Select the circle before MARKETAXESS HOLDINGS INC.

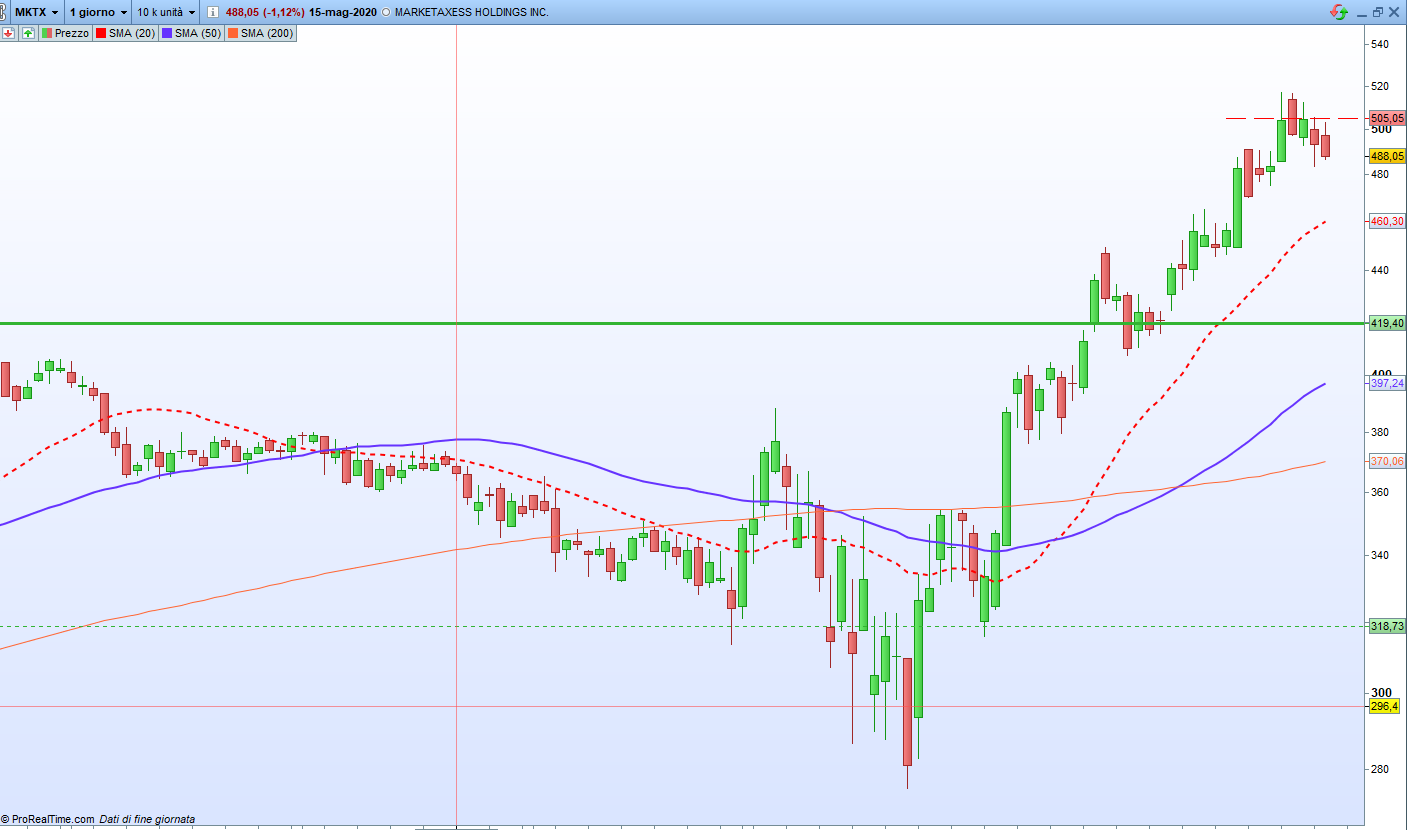click(386, 13)
